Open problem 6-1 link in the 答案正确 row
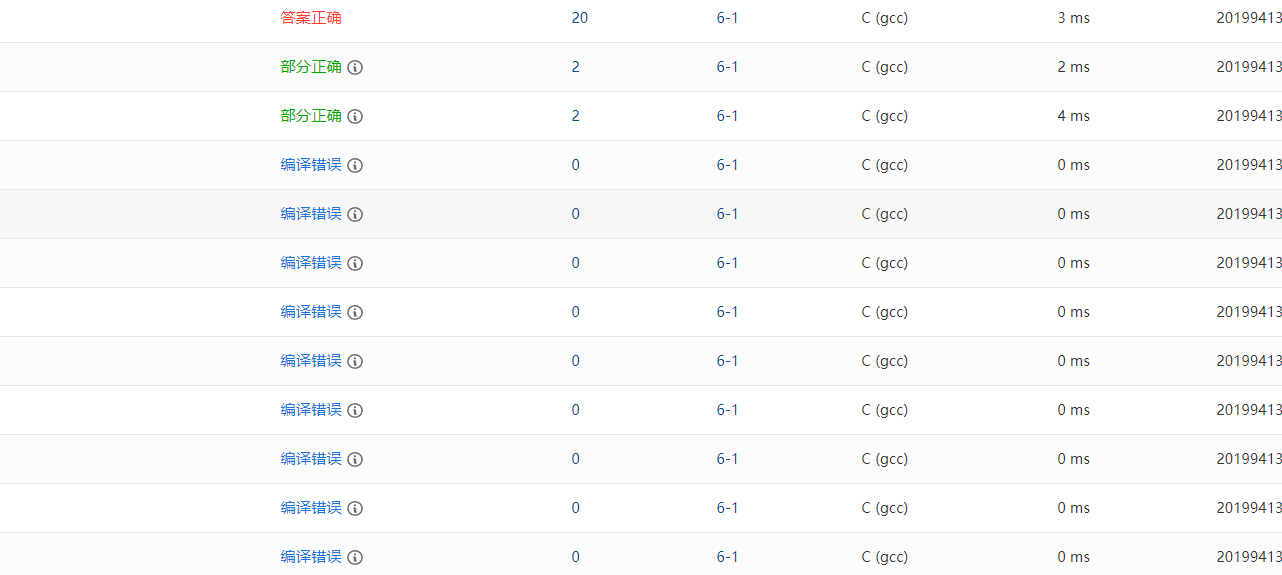This screenshot has height=575, width=1282. (727, 18)
